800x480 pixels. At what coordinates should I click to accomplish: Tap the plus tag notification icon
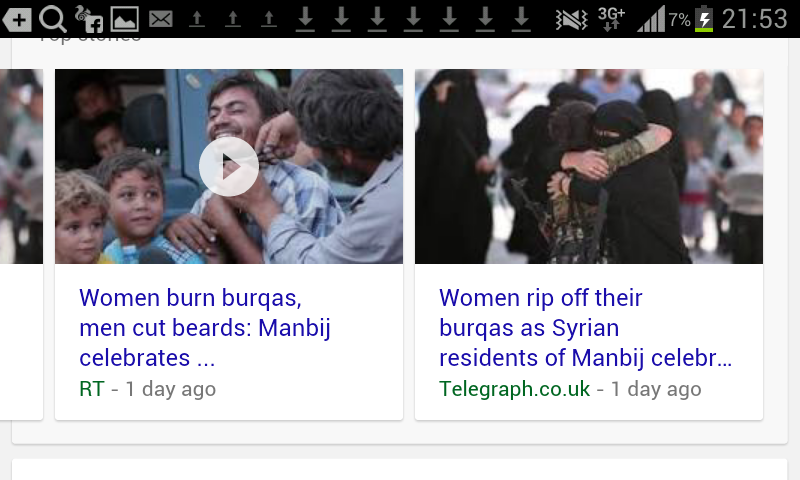(17, 20)
